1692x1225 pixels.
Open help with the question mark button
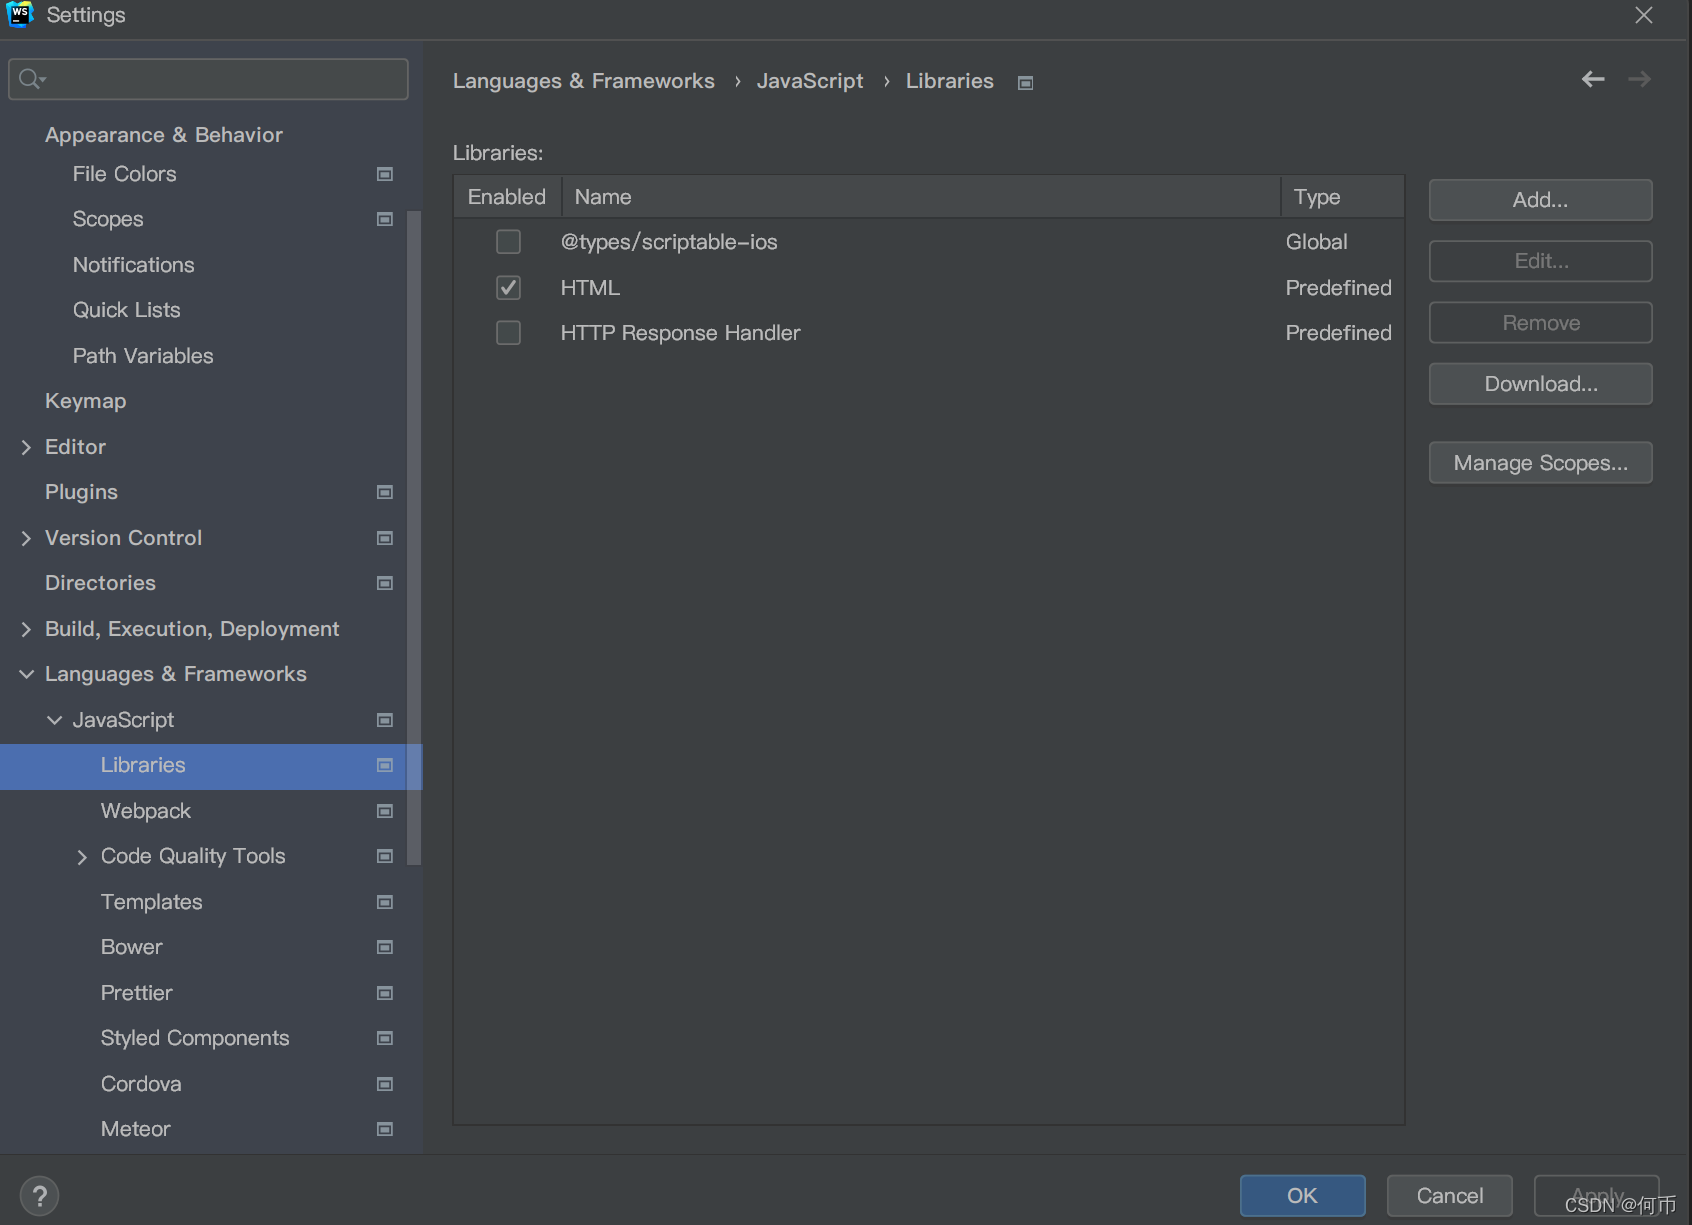39,1195
